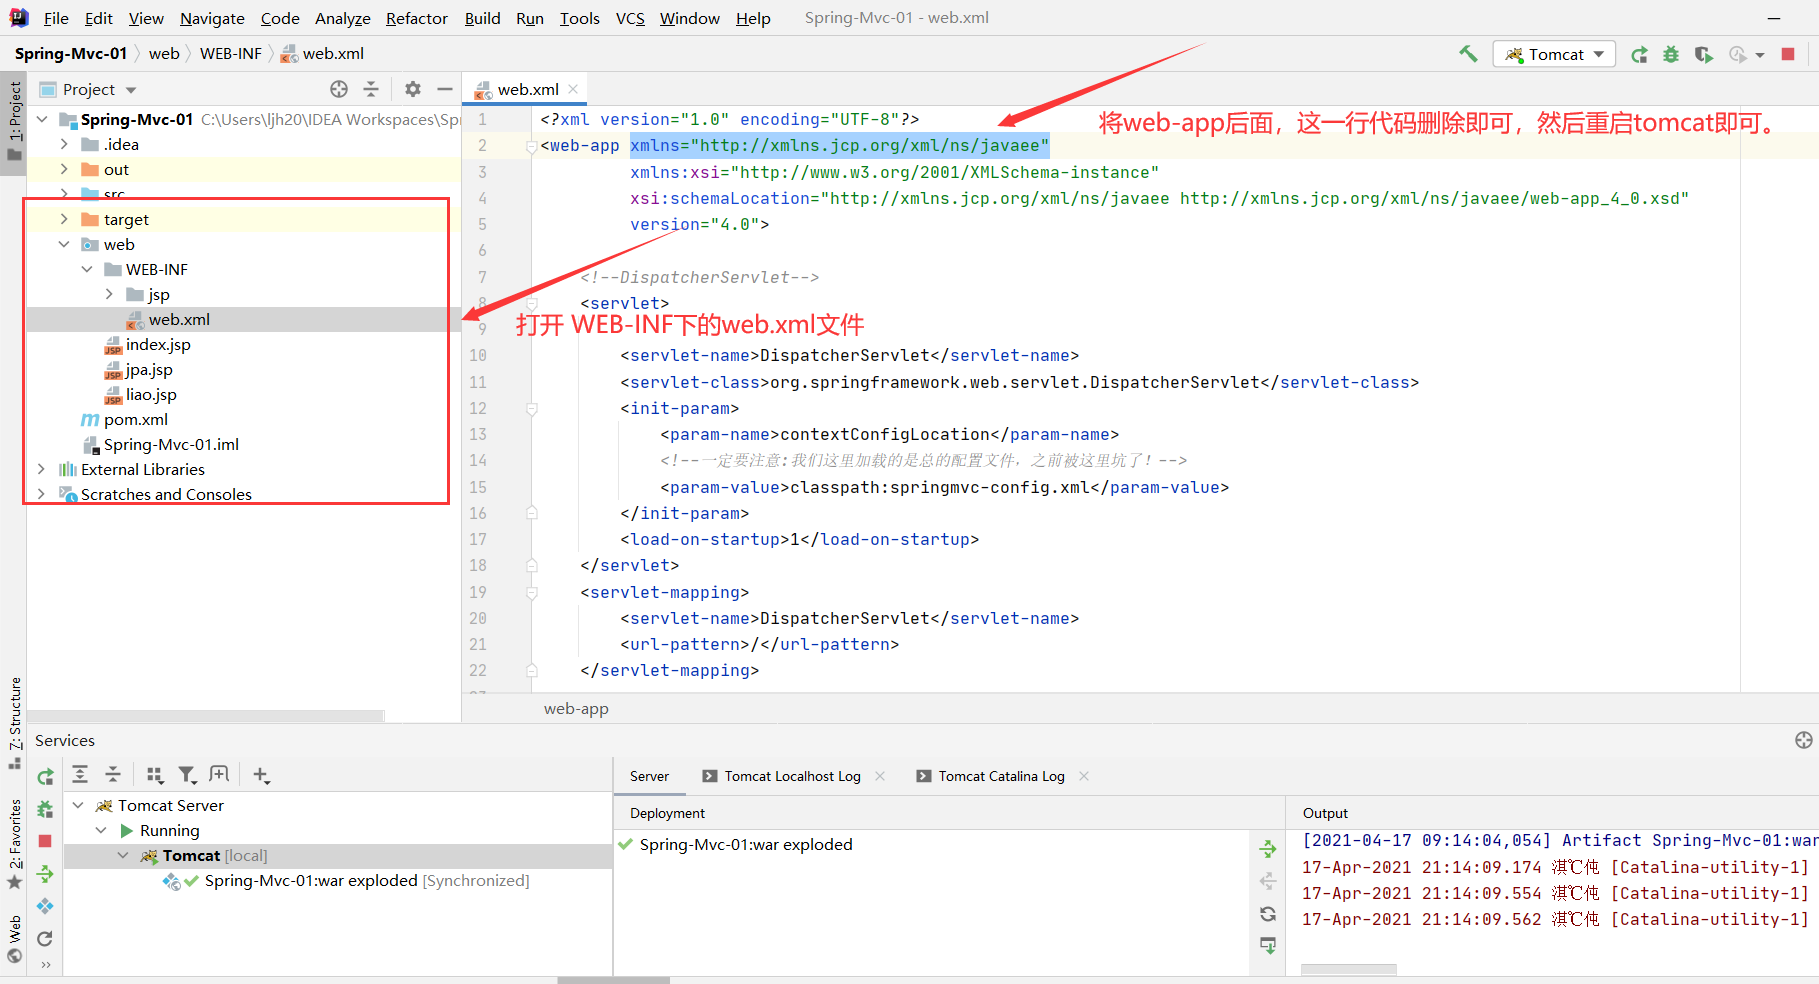Screen dimensions: 1819x984
Task: Click the Build Project hammer icon
Action: 1467,54
